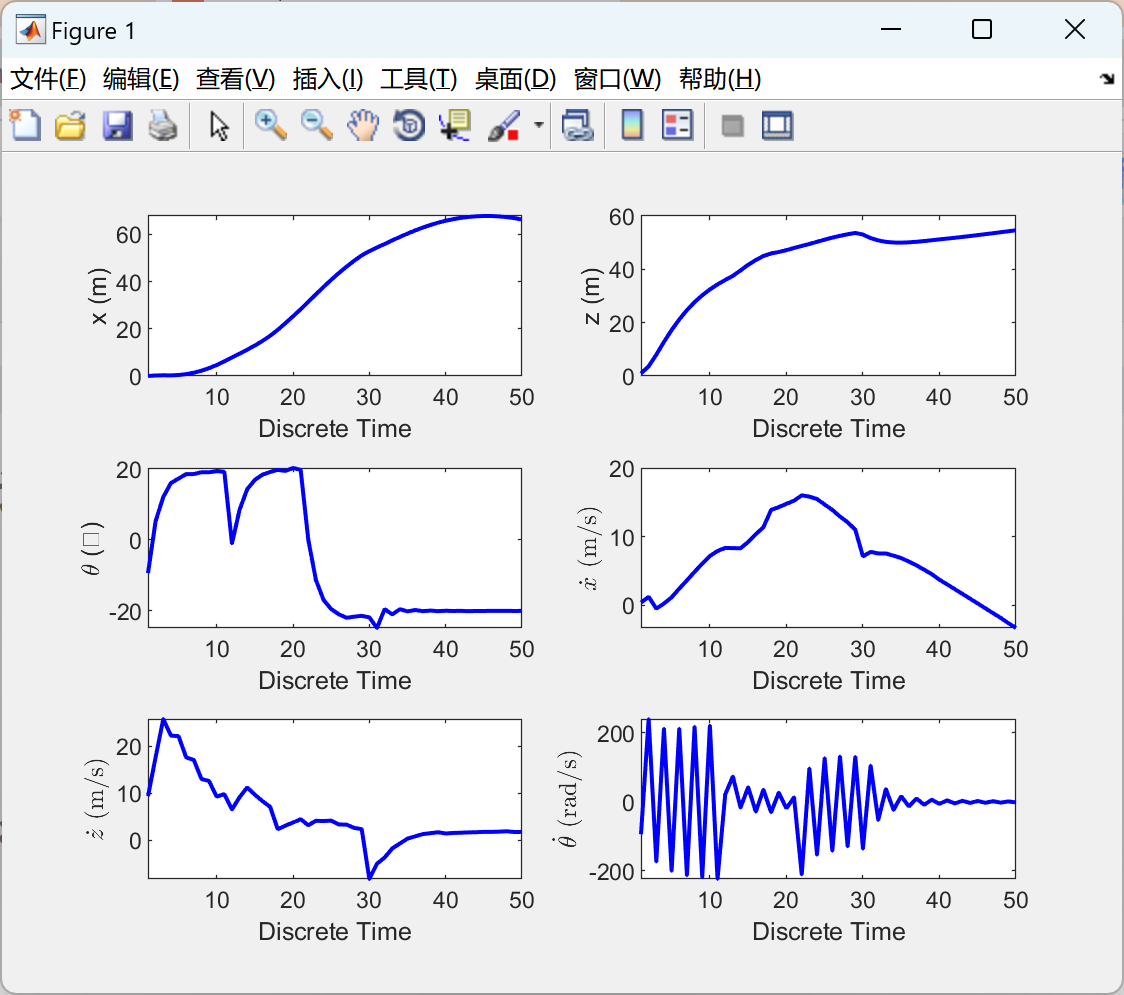Print the figure
Screen dimensions: 1124x995
pos(163,125)
